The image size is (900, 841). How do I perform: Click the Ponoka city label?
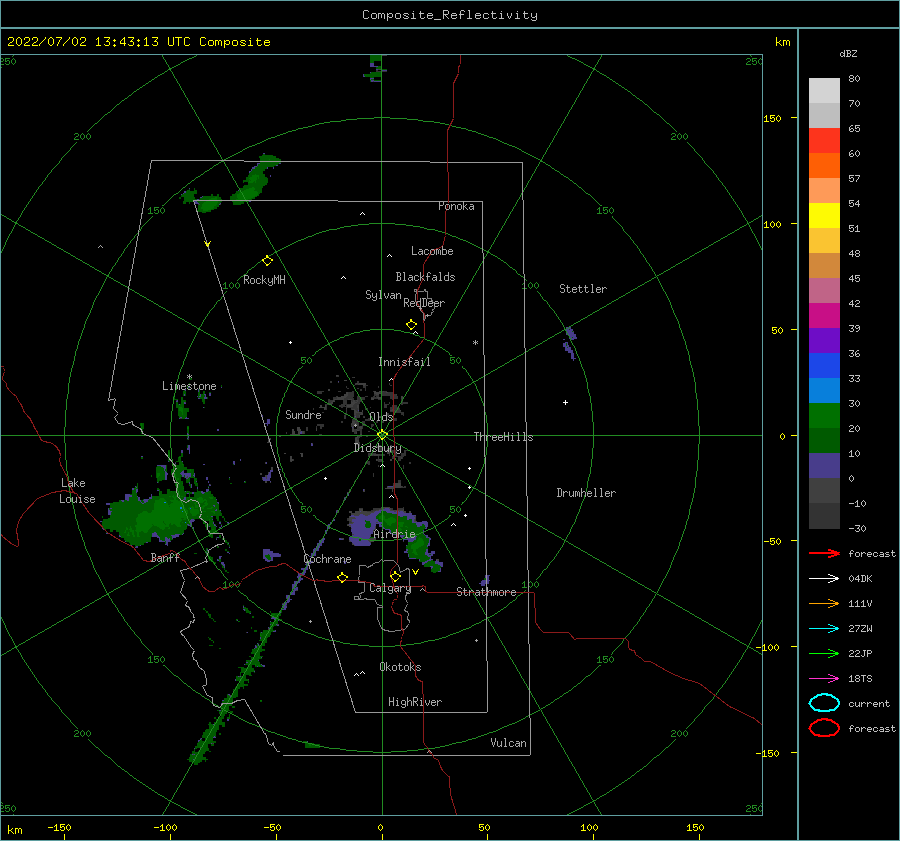[x=456, y=206]
